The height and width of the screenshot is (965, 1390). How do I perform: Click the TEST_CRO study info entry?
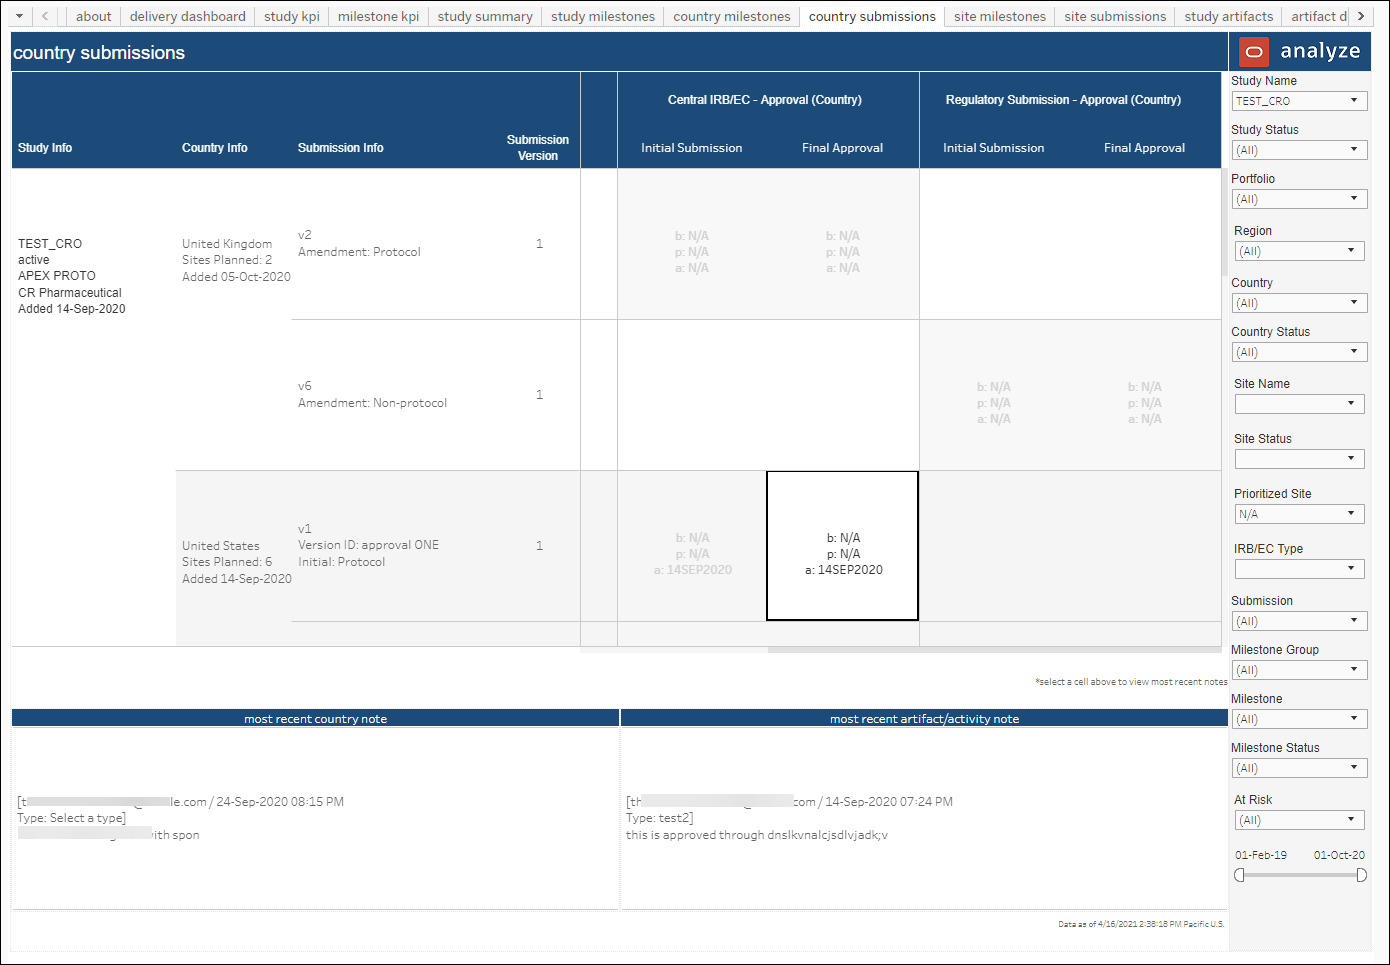(71, 276)
